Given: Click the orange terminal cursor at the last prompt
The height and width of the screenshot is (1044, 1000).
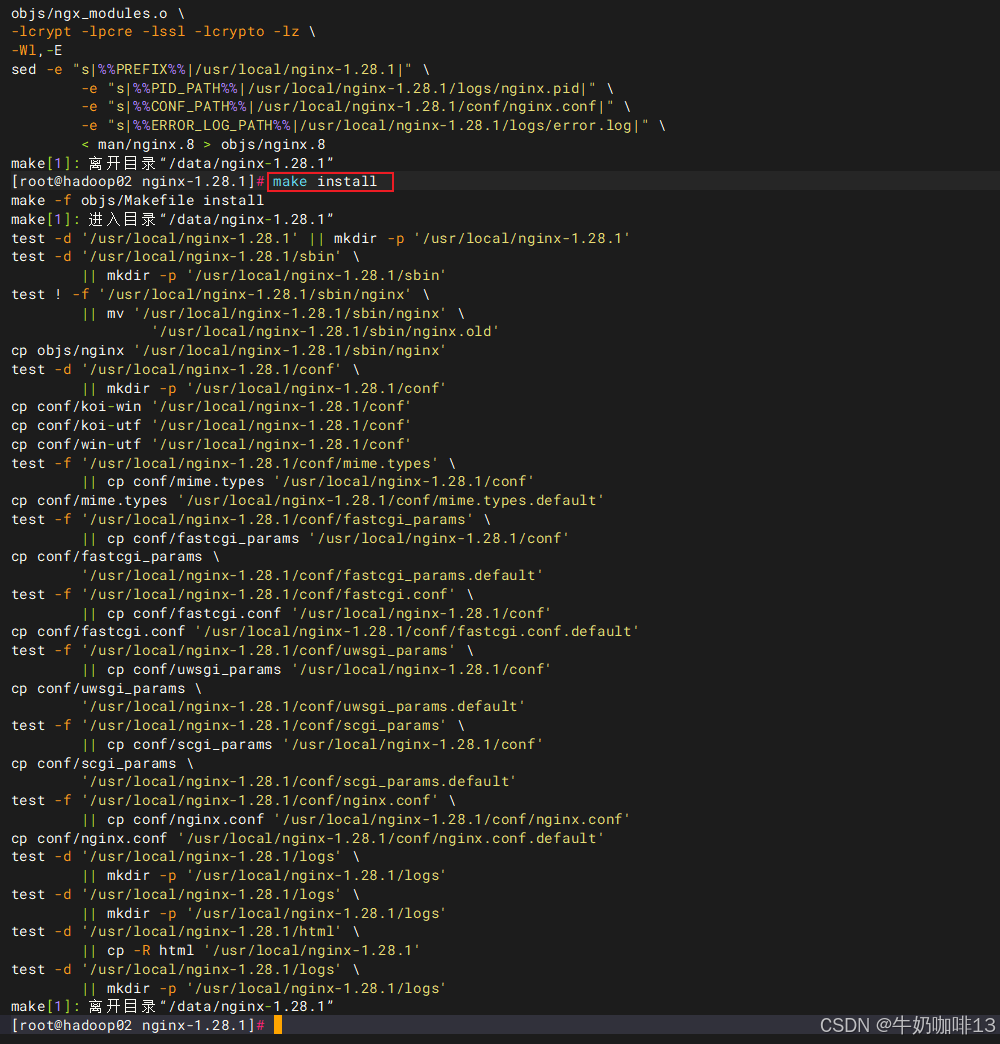Looking at the screenshot, I should [x=278, y=1025].
